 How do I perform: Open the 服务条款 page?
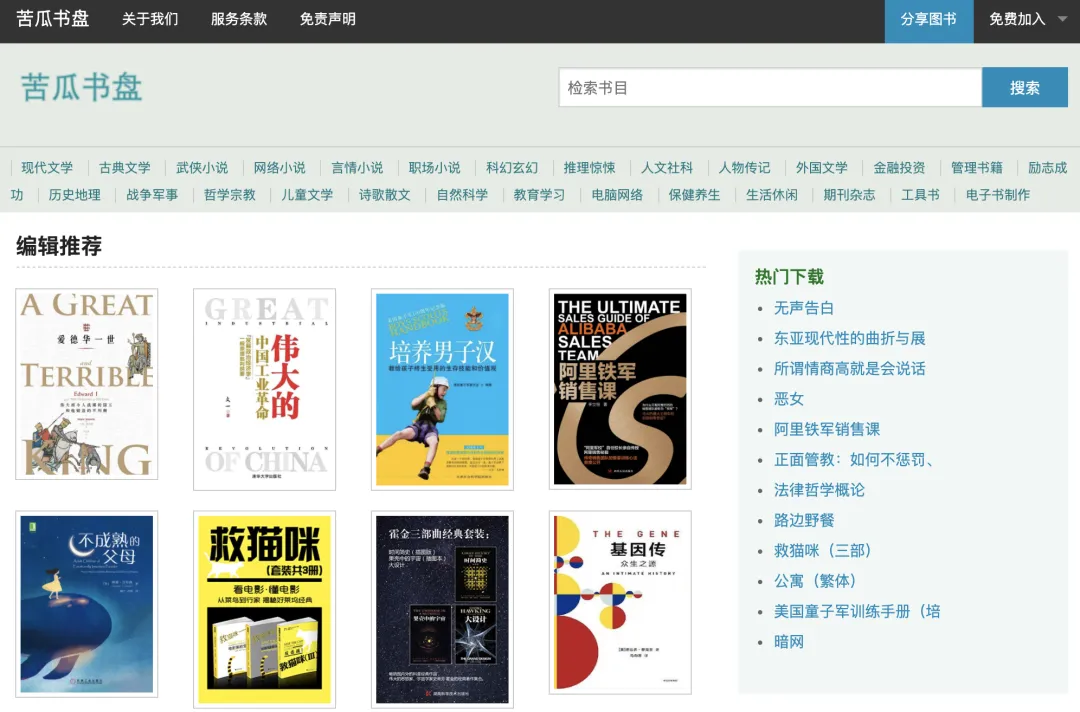point(239,19)
